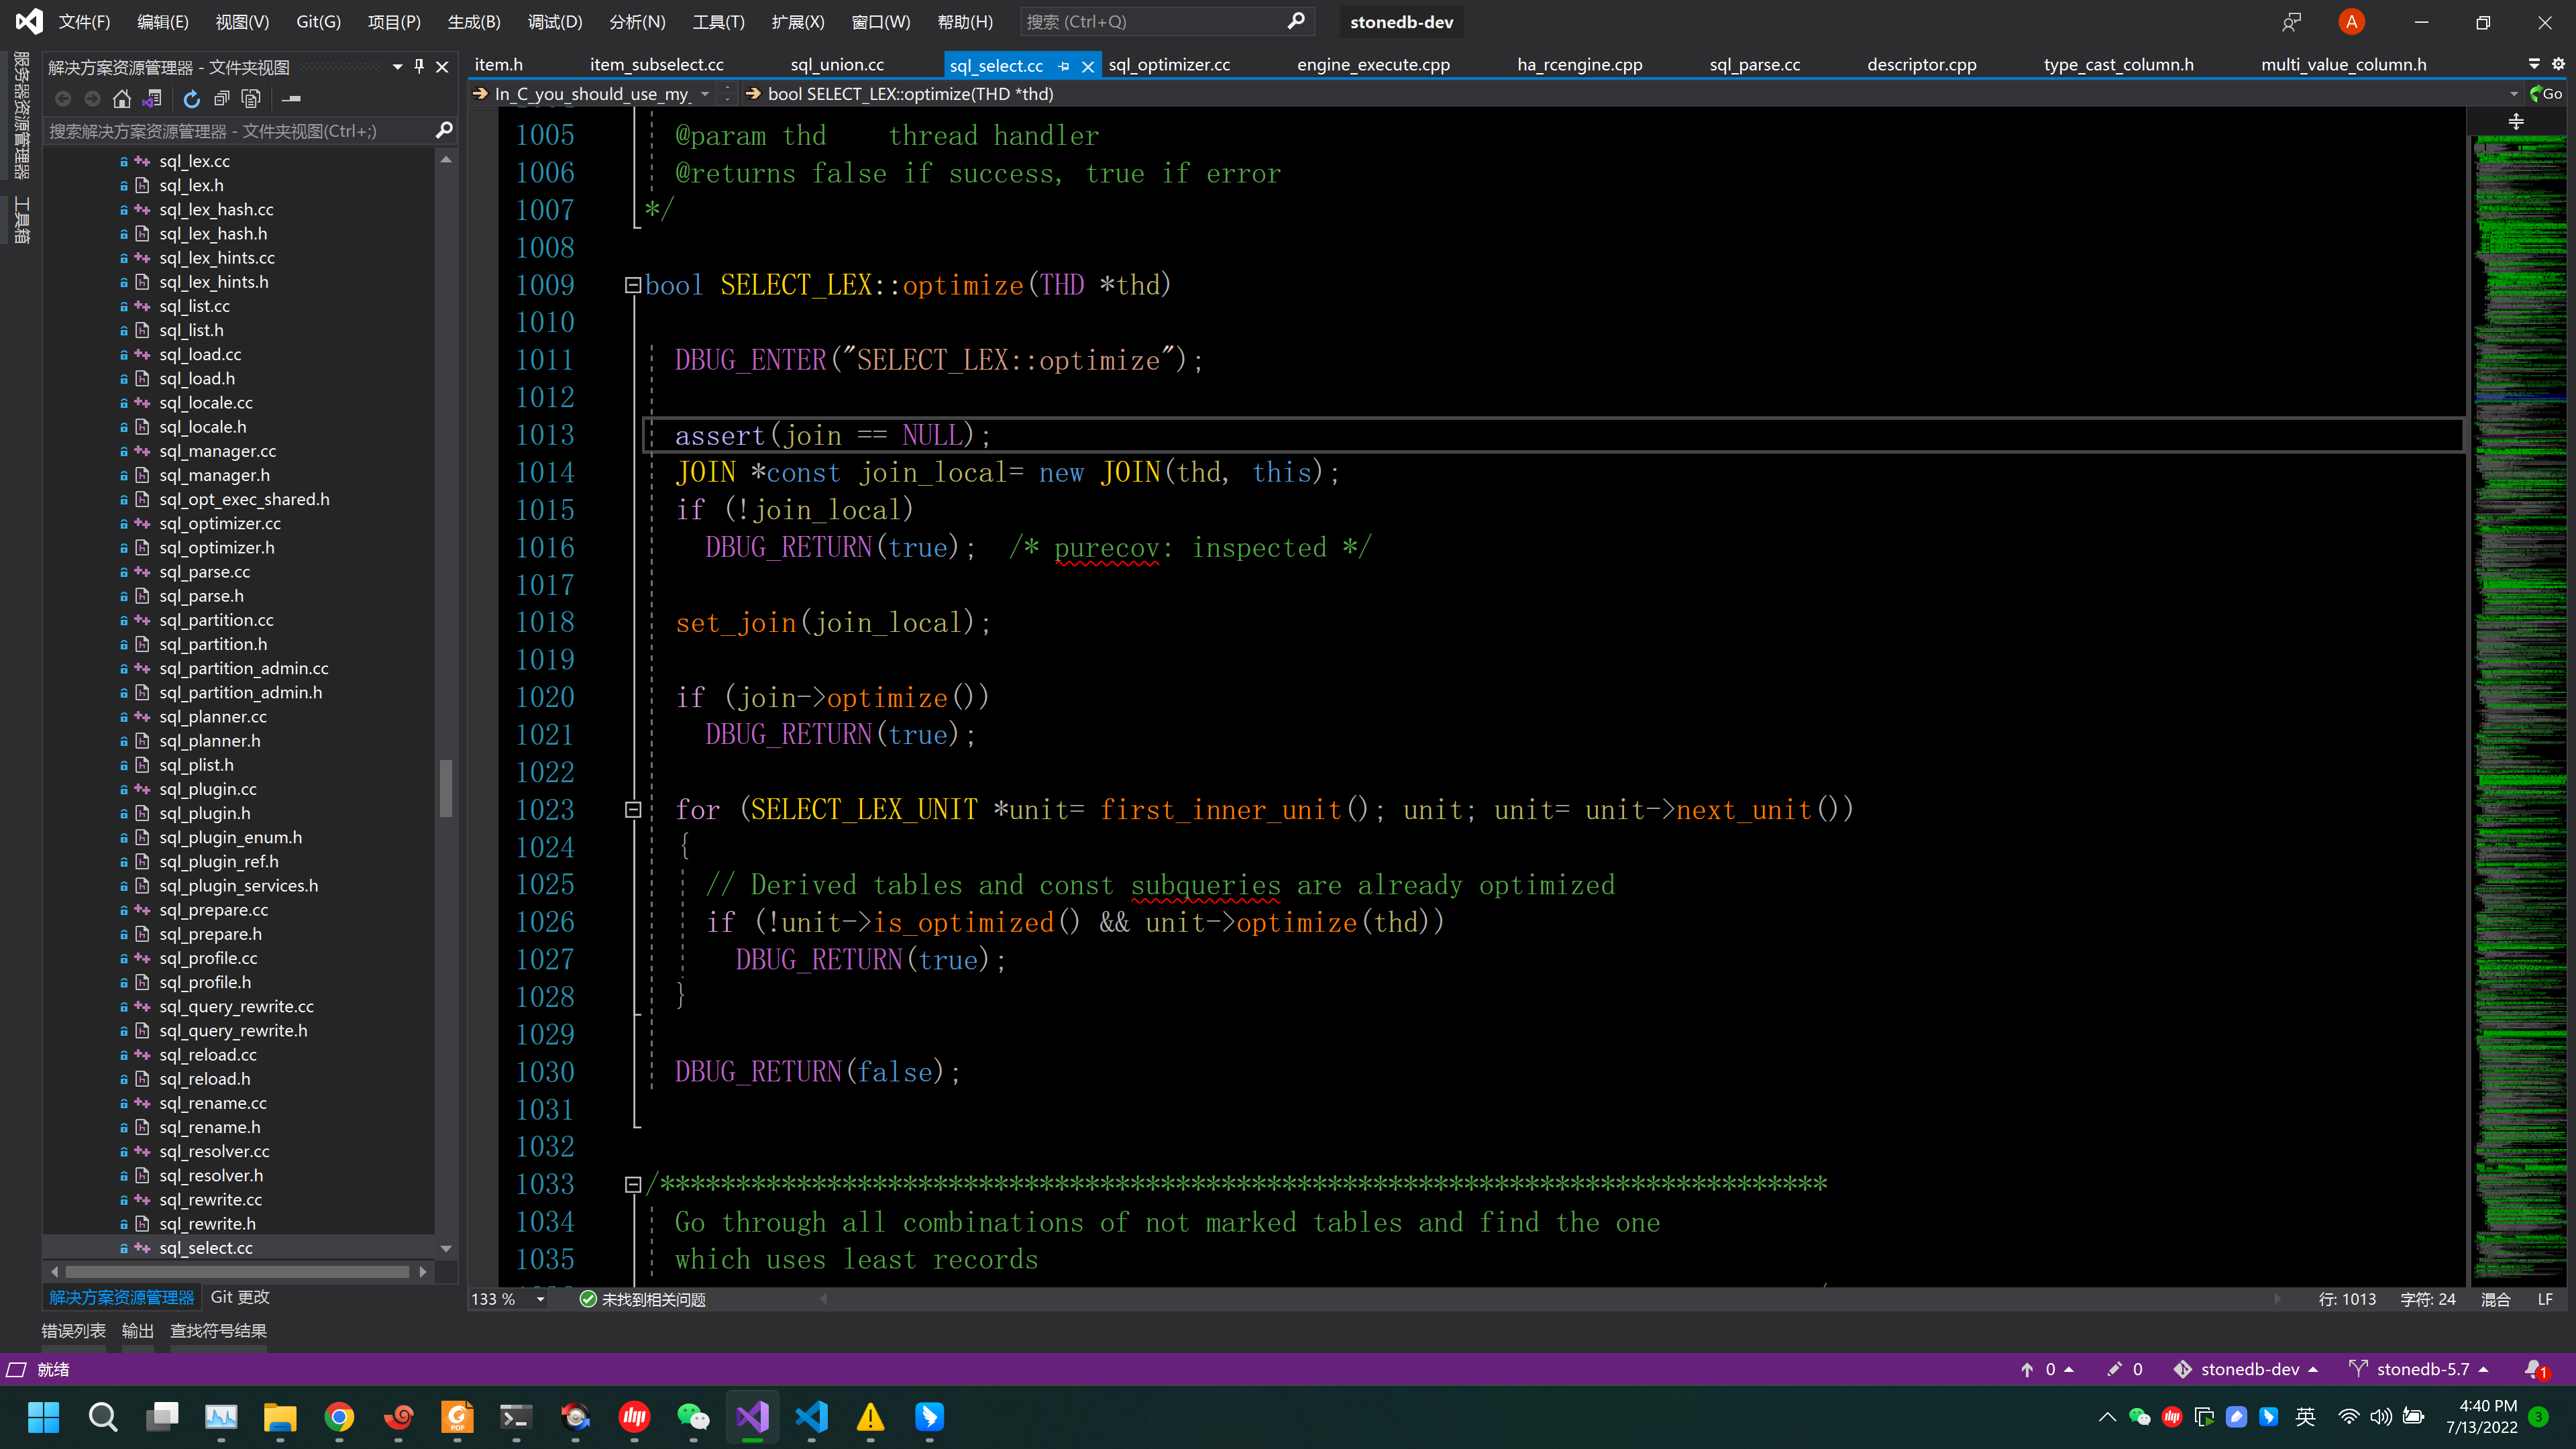This screenshot has width=2576, height=1449.
Task: Click the editor minimap scroll overview
Action: (2519, 700)
